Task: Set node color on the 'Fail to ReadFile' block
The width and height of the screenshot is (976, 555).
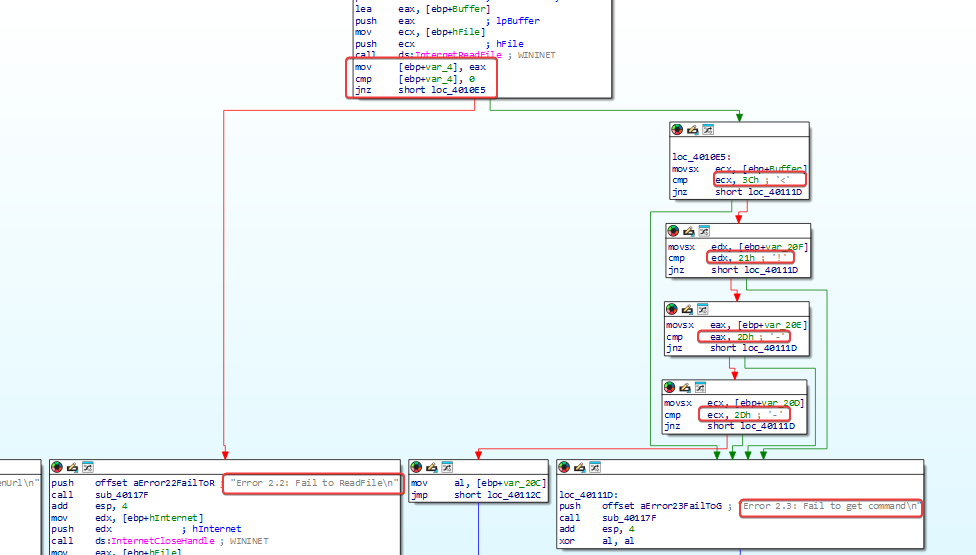Action: (x=57, y=467)
